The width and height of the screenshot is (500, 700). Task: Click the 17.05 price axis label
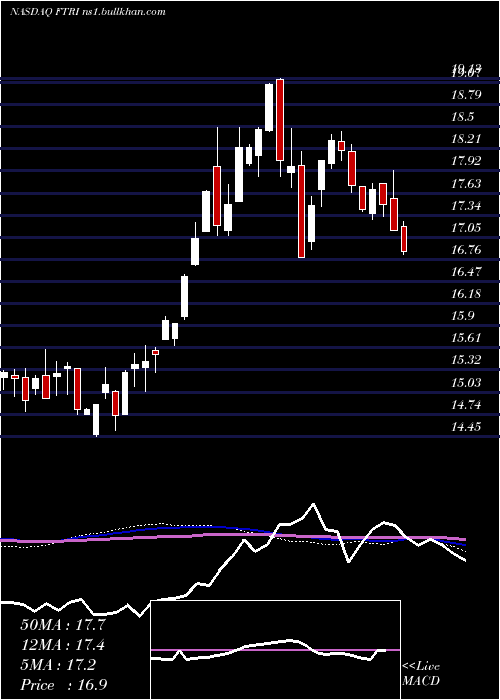(467, 228)
